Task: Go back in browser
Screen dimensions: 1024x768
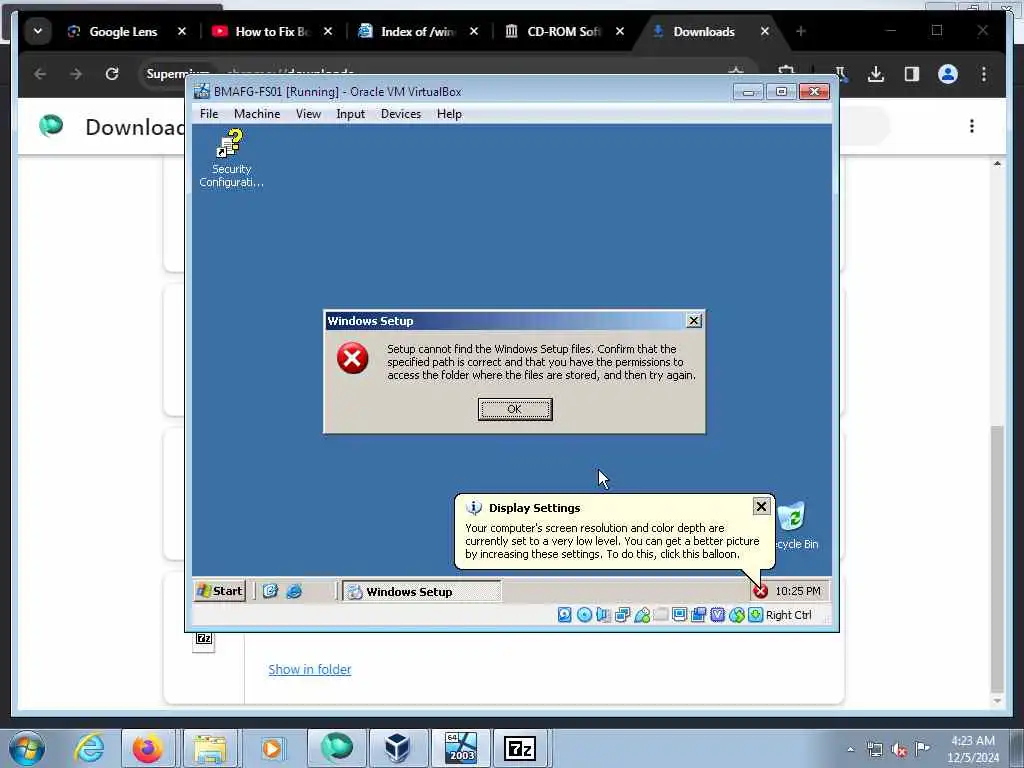Action: click(x=40, y=74)
